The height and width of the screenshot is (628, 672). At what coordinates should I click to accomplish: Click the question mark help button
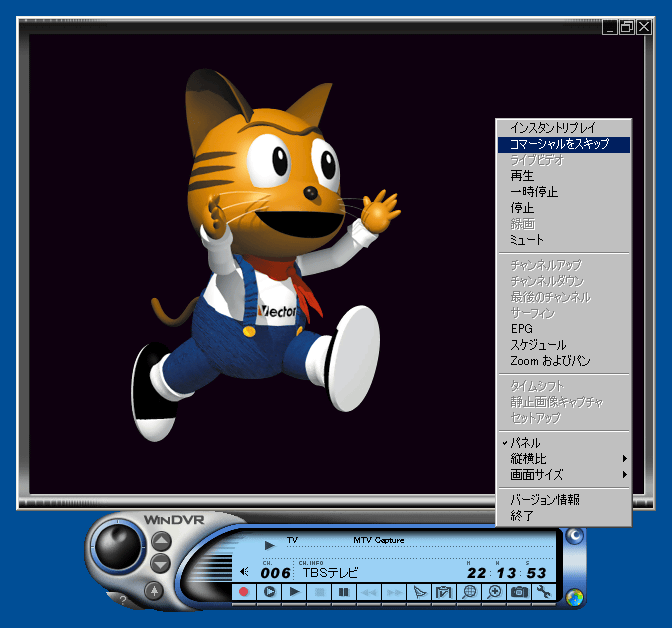click(x=123, y=600)
